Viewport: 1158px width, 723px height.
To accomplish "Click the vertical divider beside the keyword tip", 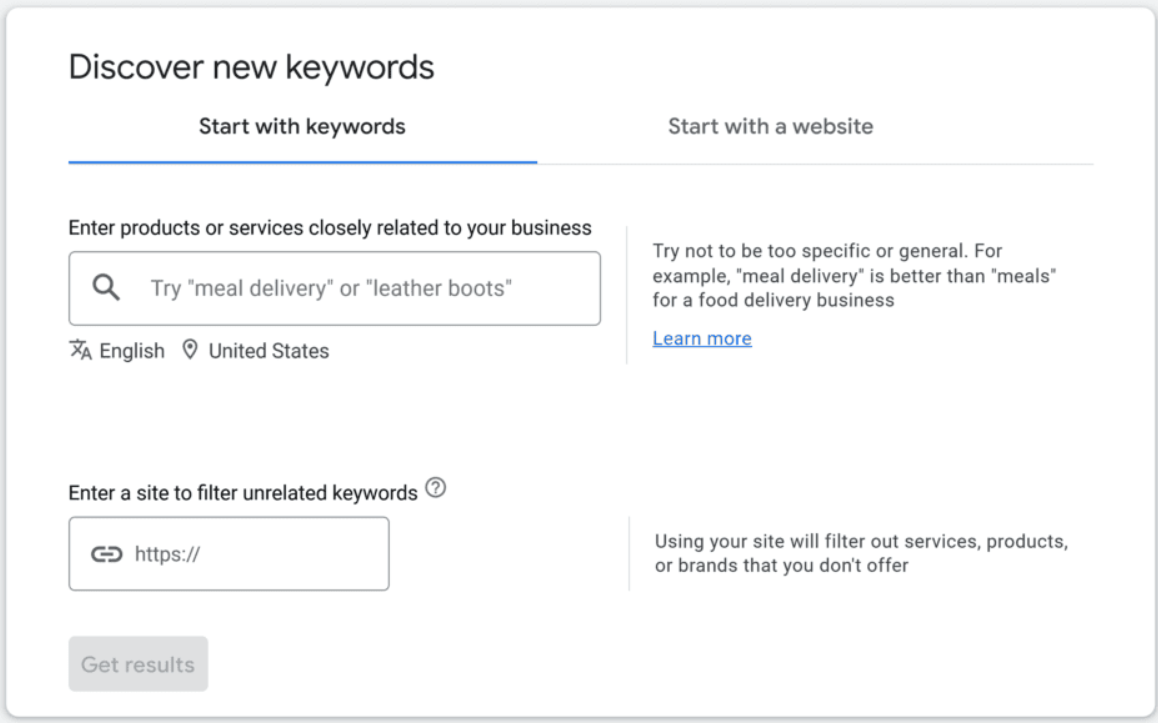I will (627, 295).
